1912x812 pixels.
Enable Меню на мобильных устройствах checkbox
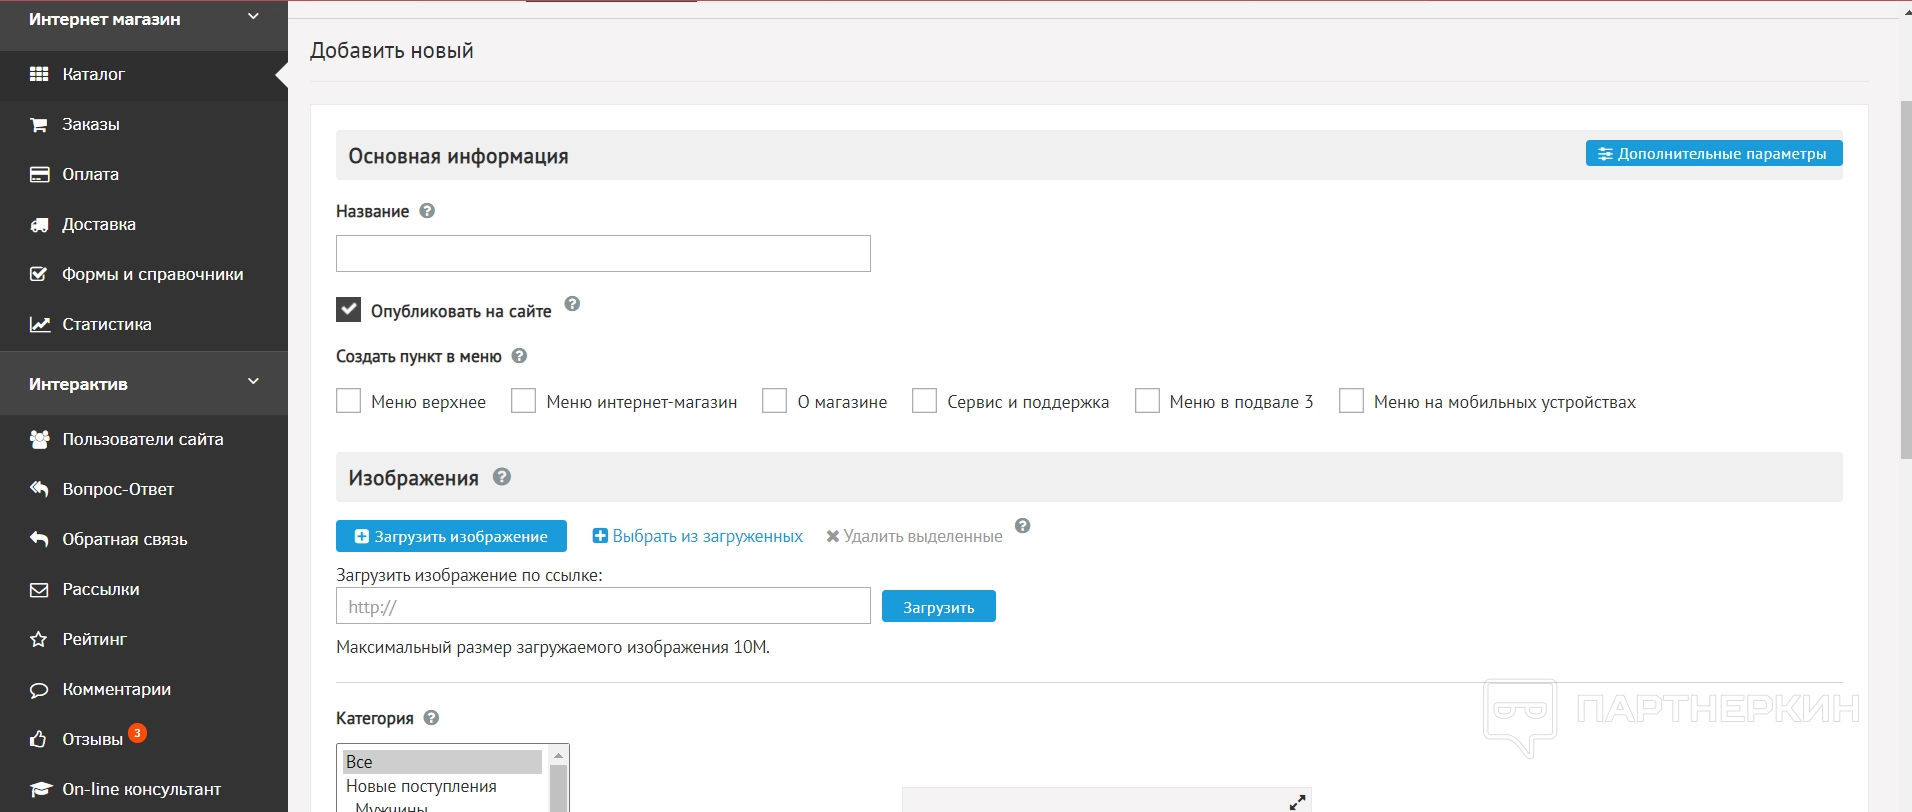click(x=1351, y=401)
